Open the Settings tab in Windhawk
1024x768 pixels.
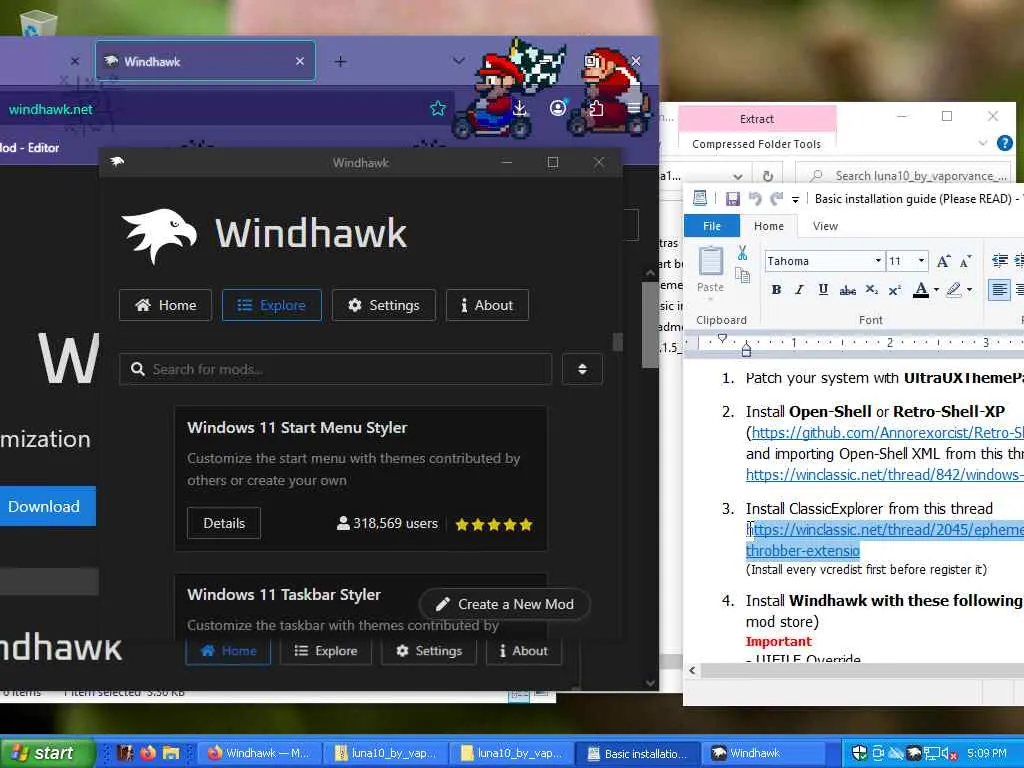coord(383,305)
